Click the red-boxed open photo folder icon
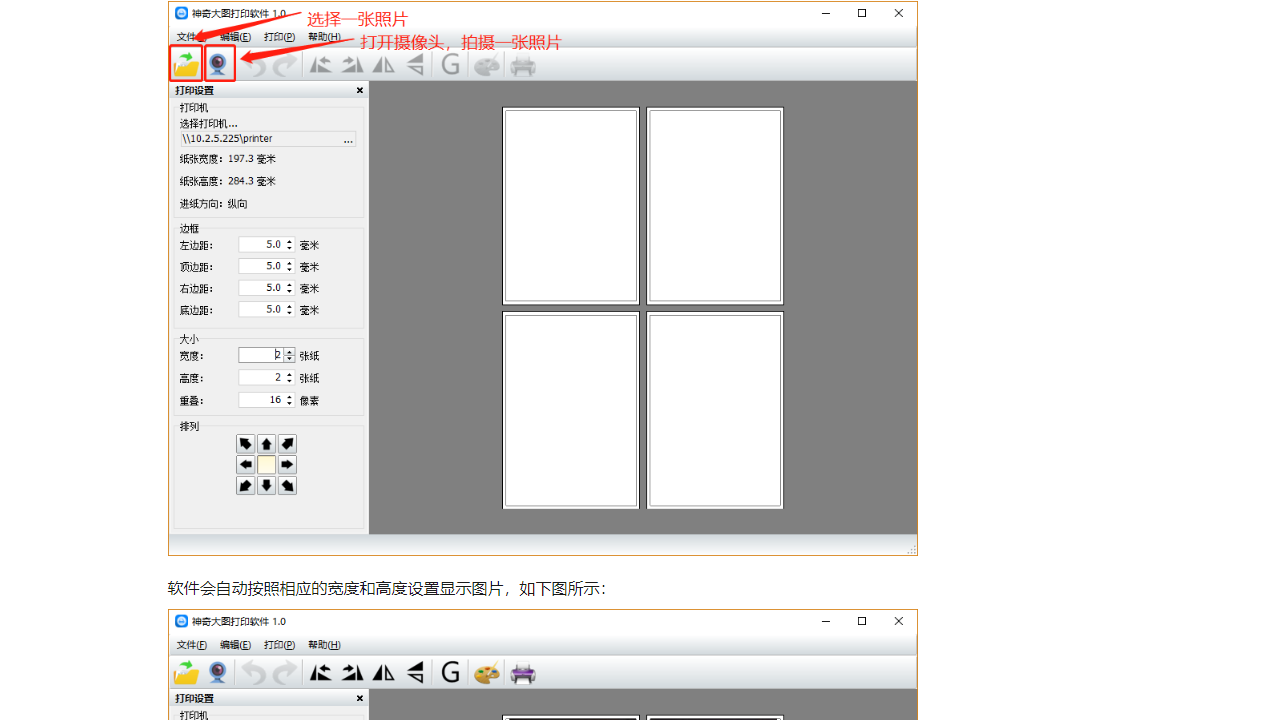This screenshot has height=720, width=1280. (186, 64)
